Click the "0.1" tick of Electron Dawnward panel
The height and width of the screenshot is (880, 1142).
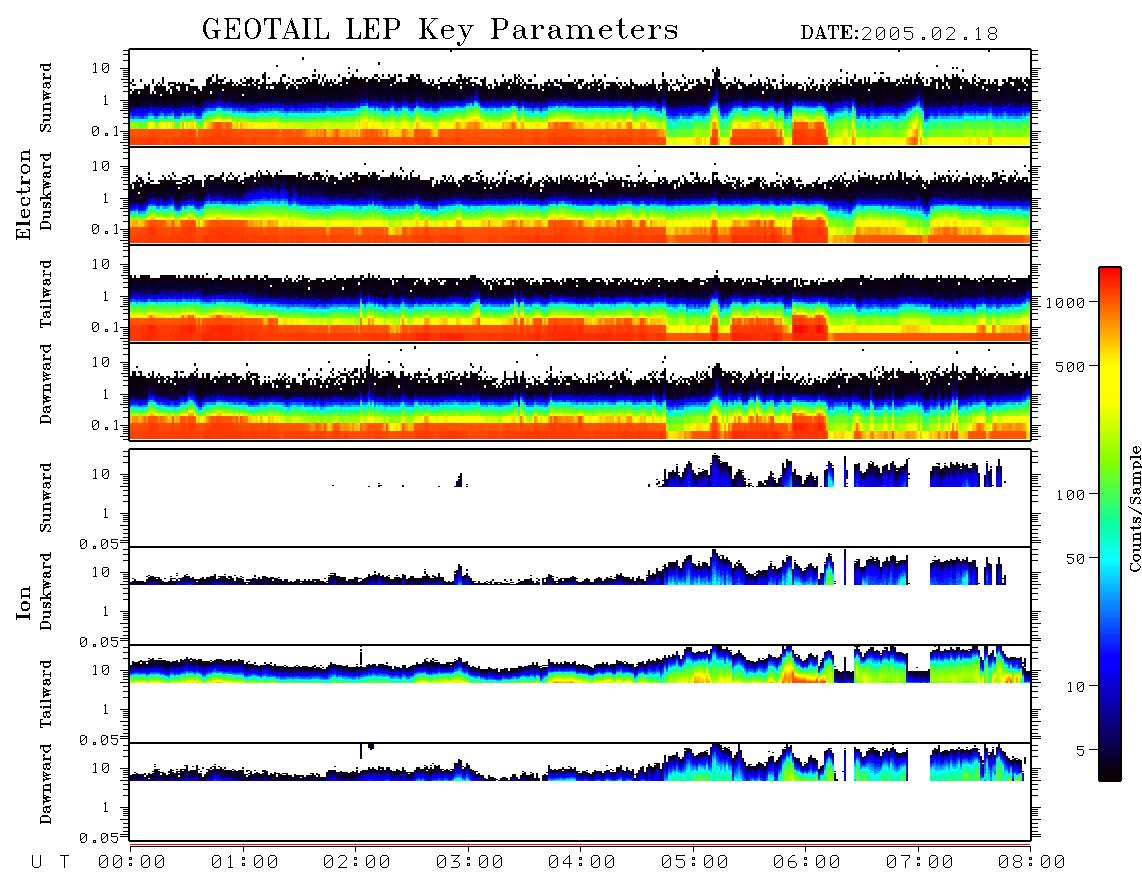(106, 425)
